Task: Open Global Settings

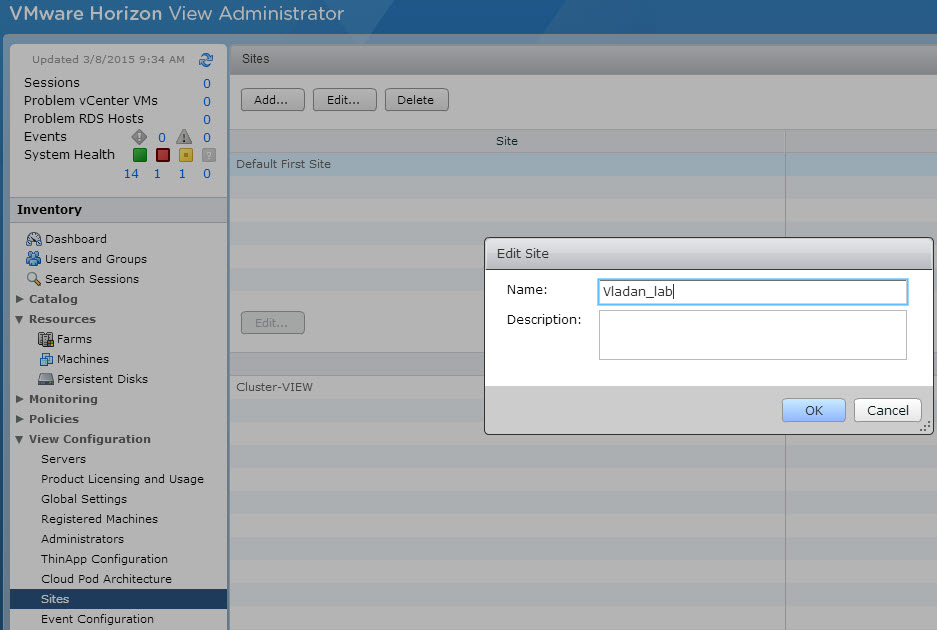Action: click(x=84, y=499)
